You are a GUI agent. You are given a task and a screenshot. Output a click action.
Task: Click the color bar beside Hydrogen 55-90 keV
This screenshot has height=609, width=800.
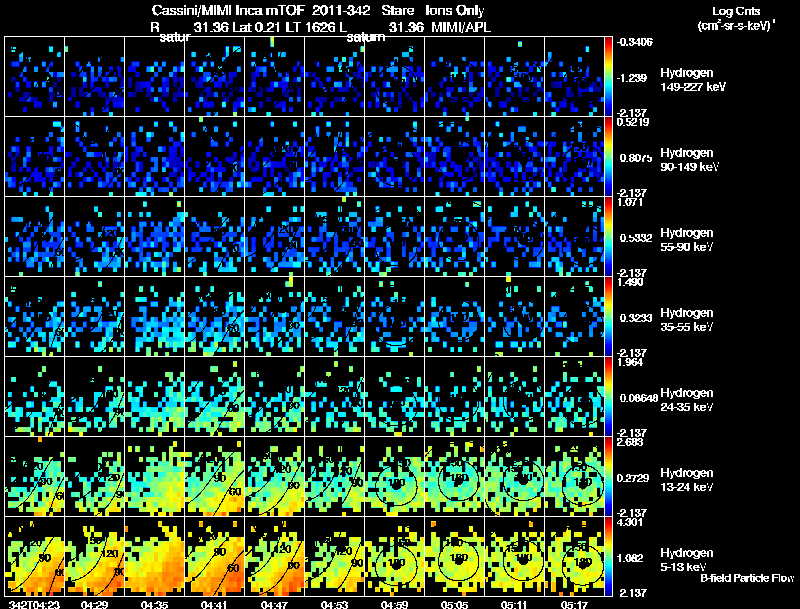coord(608,237)
